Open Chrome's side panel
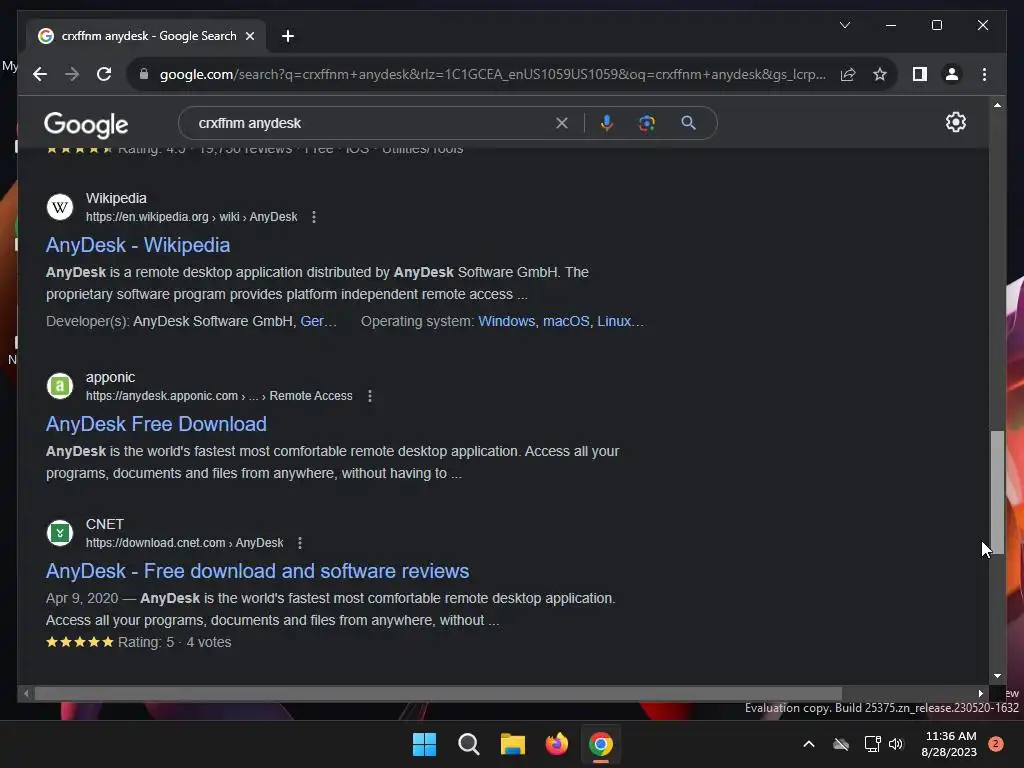 click(920, 74)
